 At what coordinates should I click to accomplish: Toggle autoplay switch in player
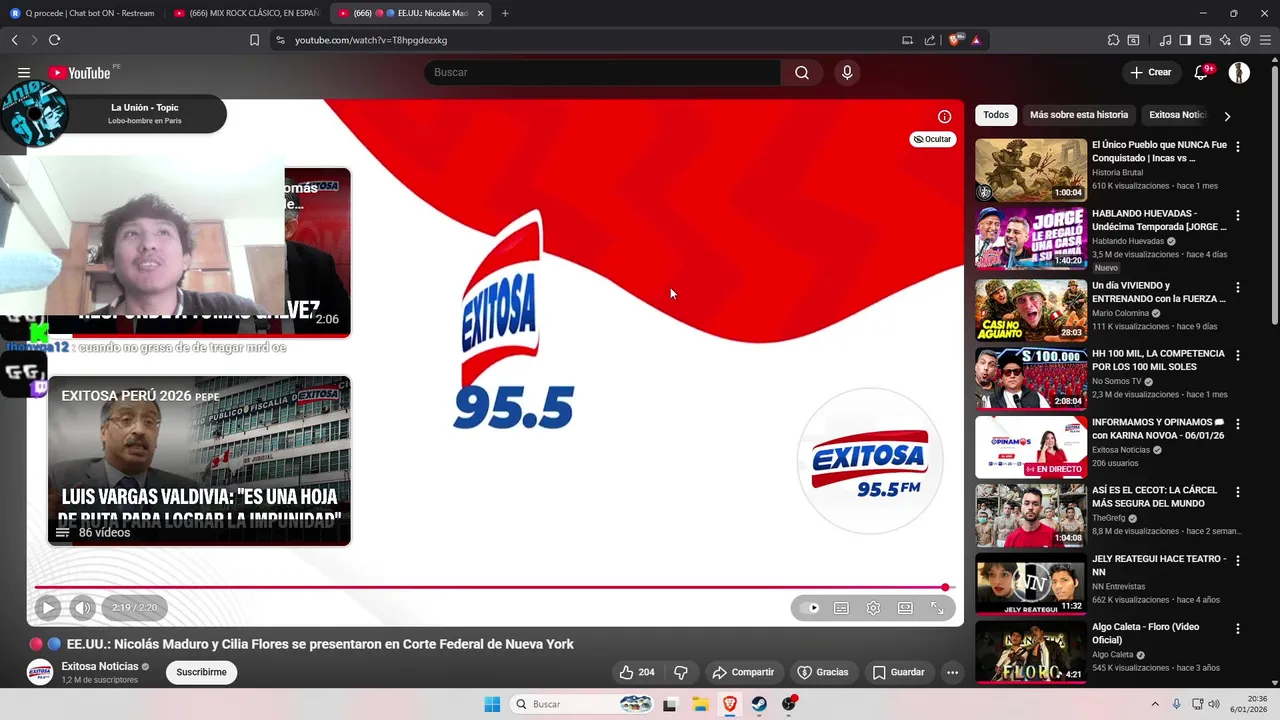(809, 608)
